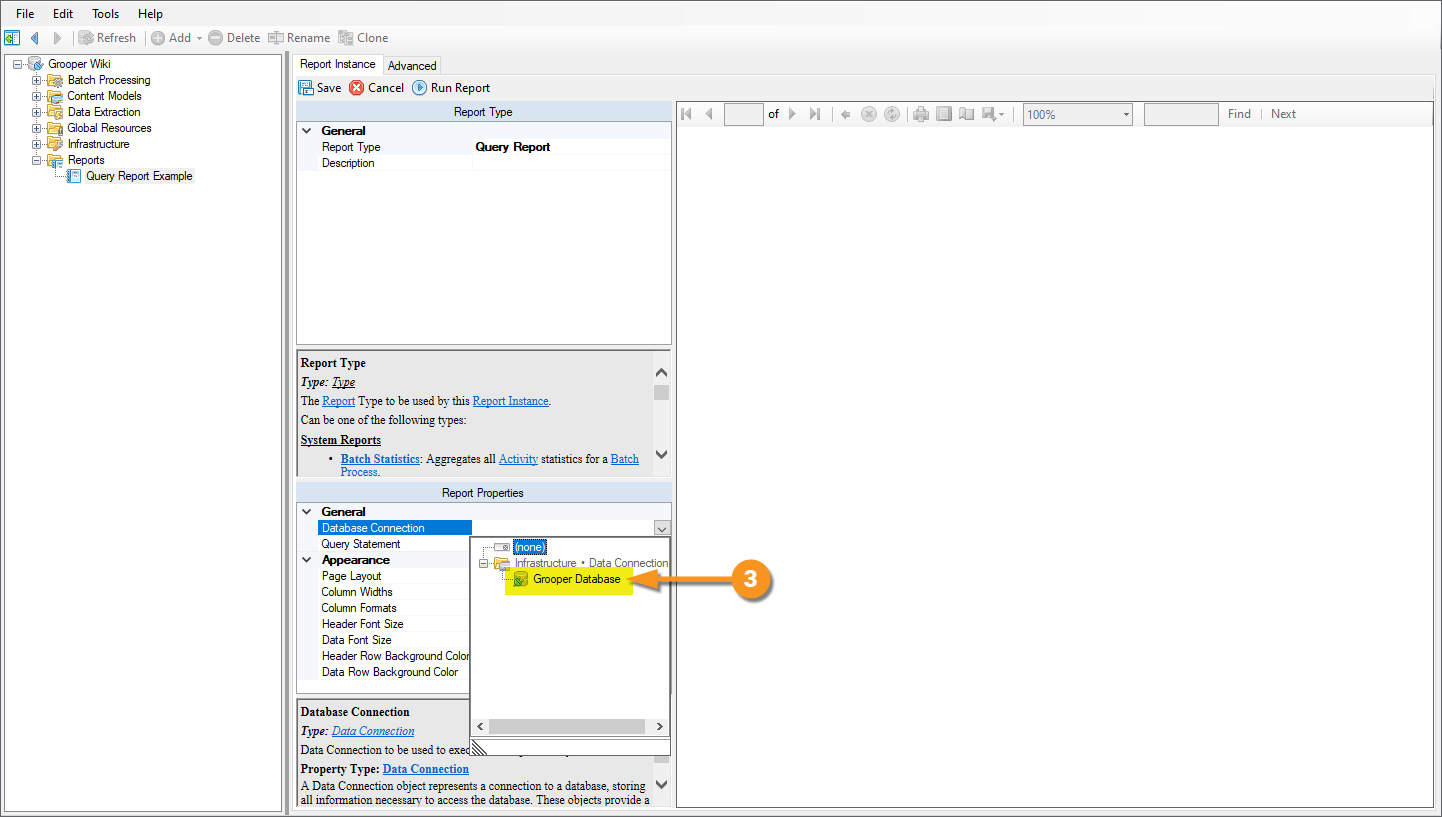Collapse the Reports folder

[x=37, y=160]
